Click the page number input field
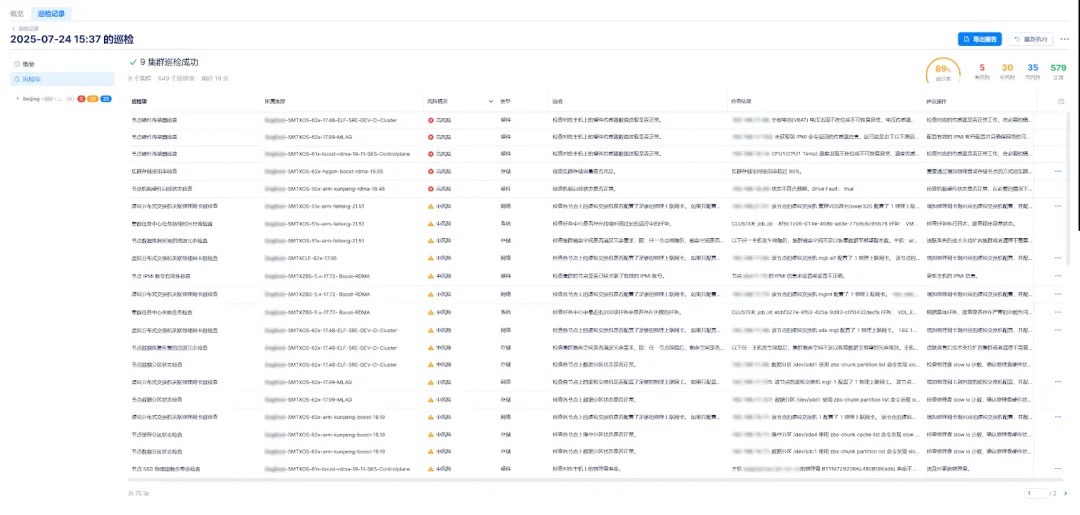This screenshot has width=1080, height=515. pyautogui.click(x=1036, y=493)
